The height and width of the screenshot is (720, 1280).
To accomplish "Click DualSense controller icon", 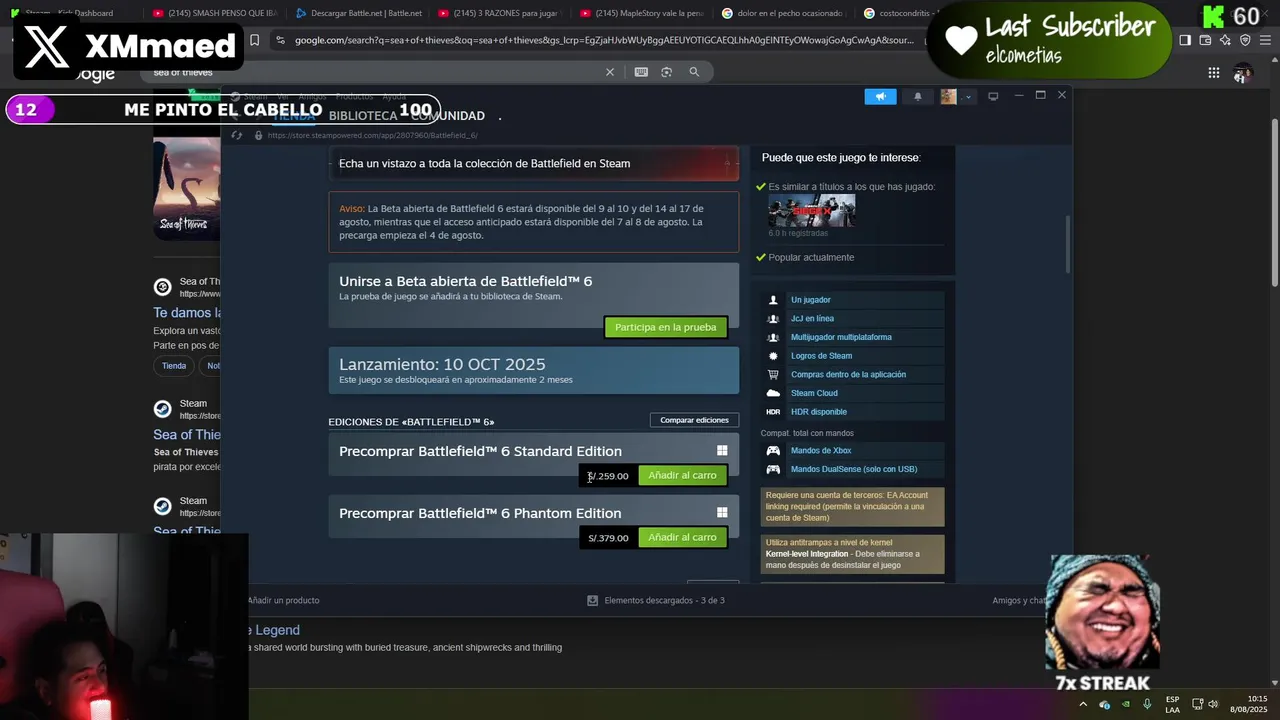I will (x=773, y=469).
